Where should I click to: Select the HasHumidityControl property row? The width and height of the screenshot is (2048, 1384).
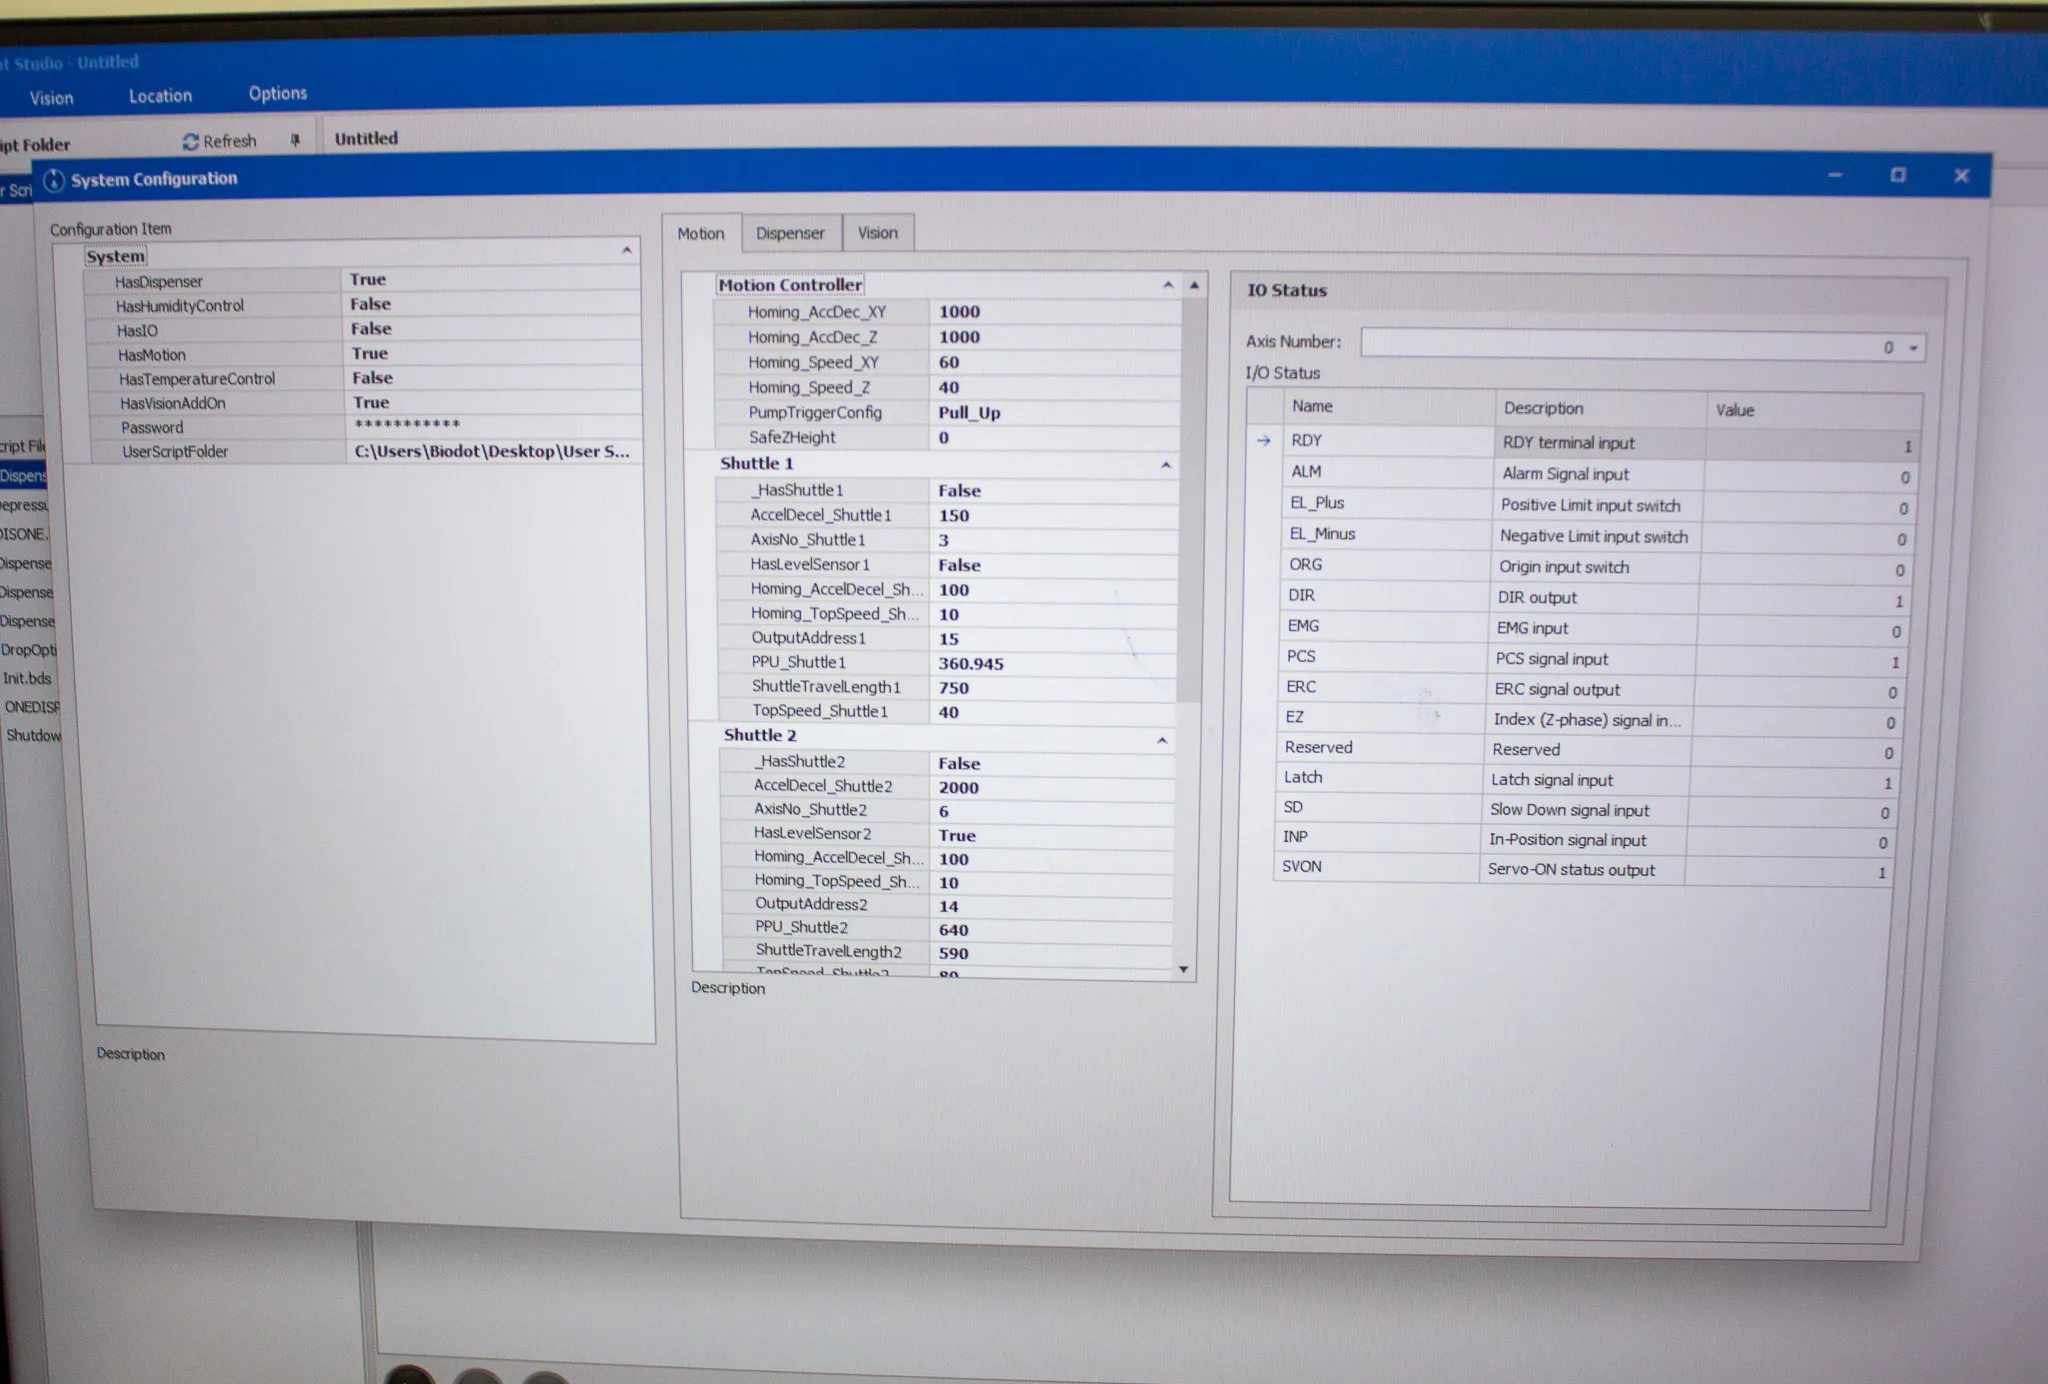pos(362,305)
